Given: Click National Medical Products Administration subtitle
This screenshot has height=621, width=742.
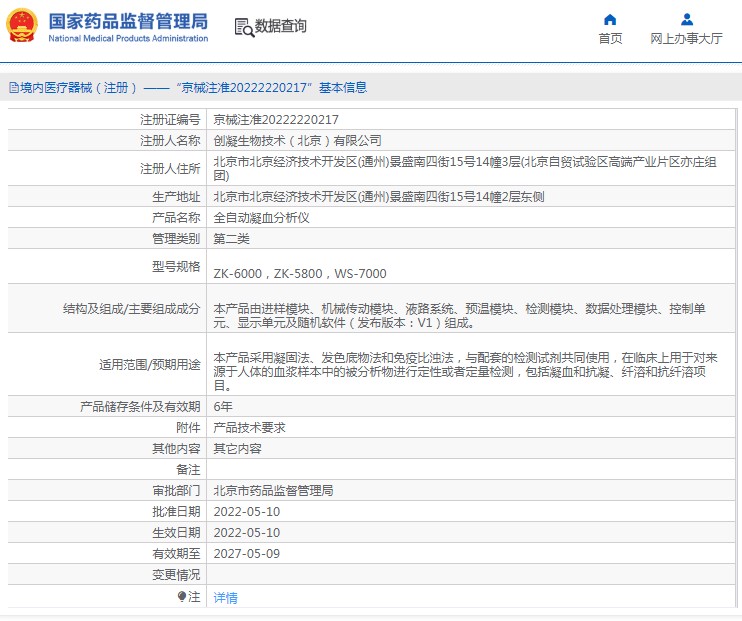Looking at the screenshot, I should coord(128,38).
